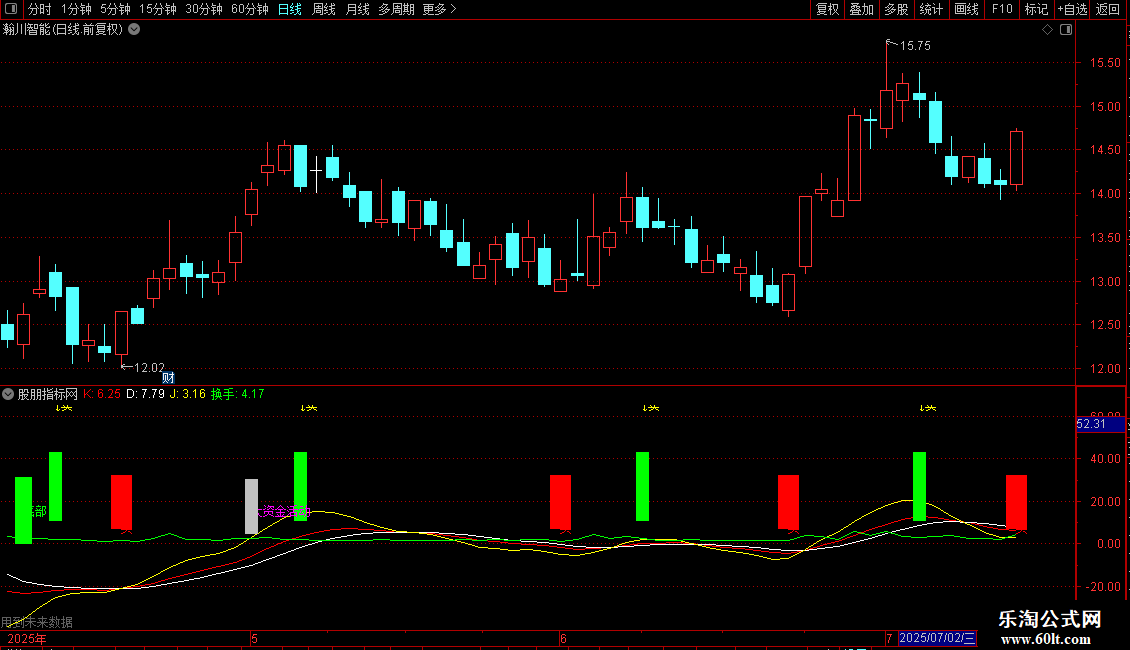The image size is (1130, 650).
Task: Click the K: 6.25 indicator value
Action: pos(102,394)
